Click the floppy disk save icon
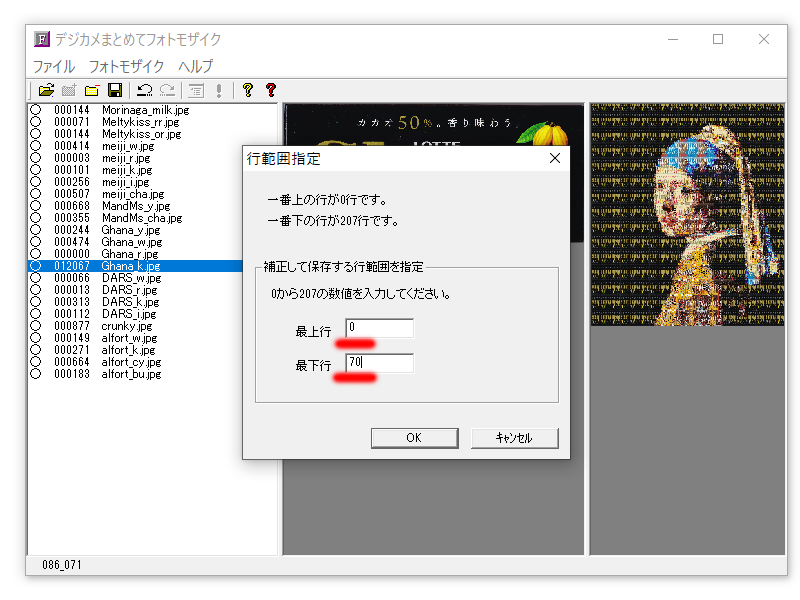The height and width of the screenshot is (600, 800). tap(115, 90)
